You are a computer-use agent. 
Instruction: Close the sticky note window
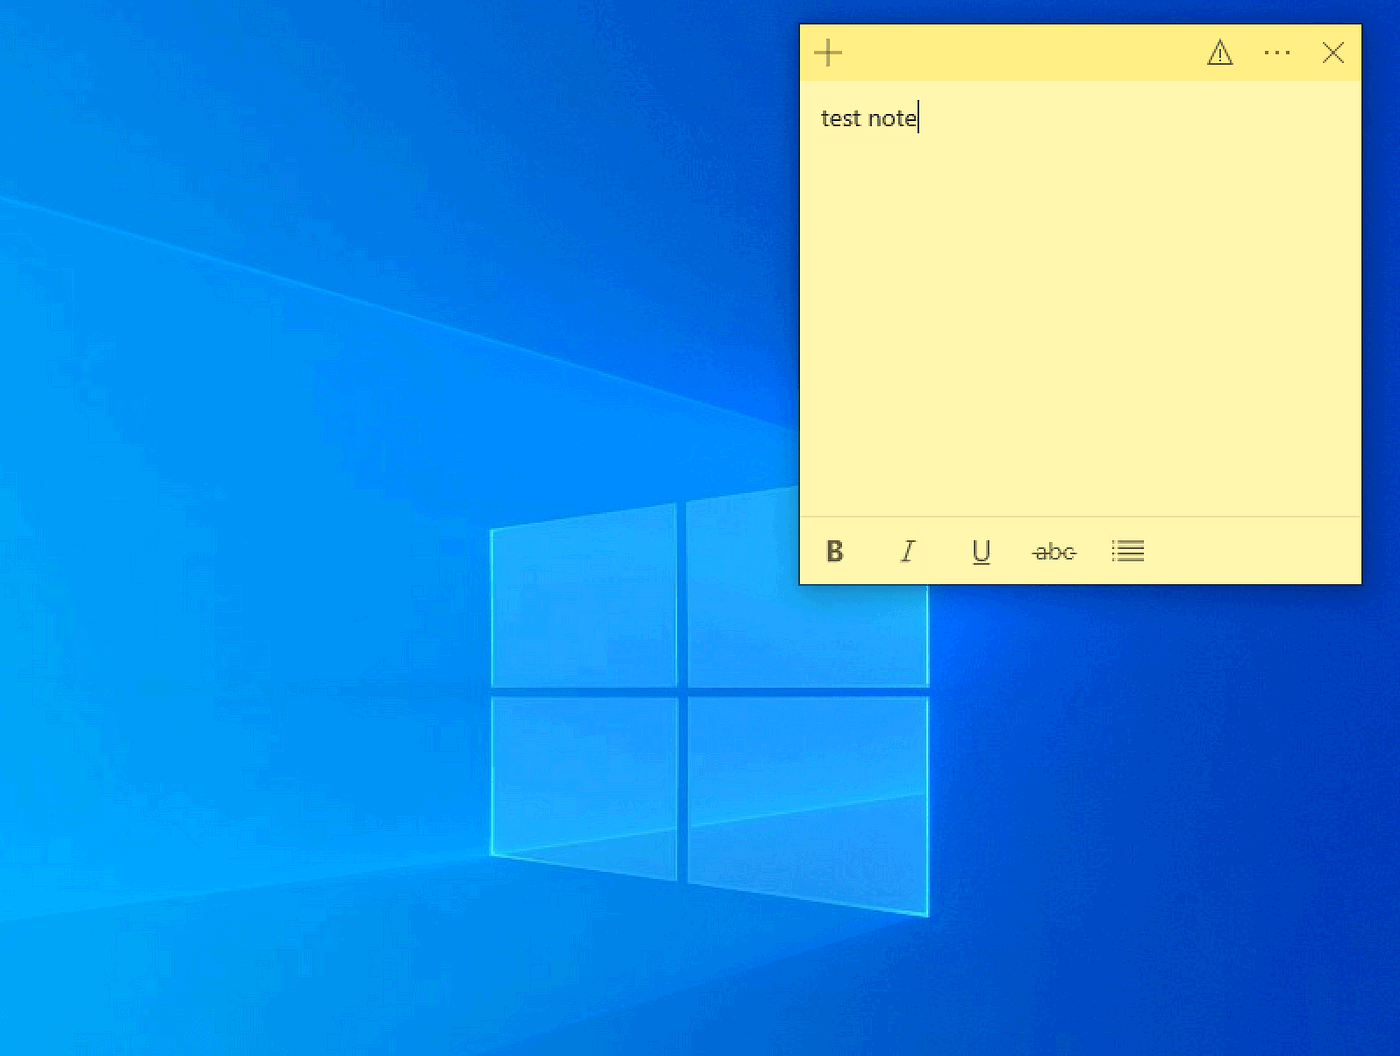(1333, 53)
